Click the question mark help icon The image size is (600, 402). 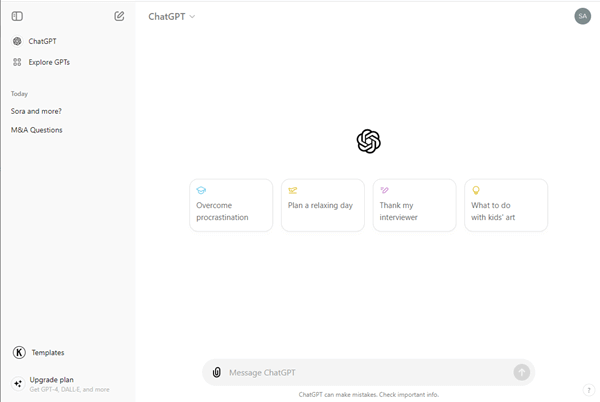pyautogui.click(x=589, y=390)
